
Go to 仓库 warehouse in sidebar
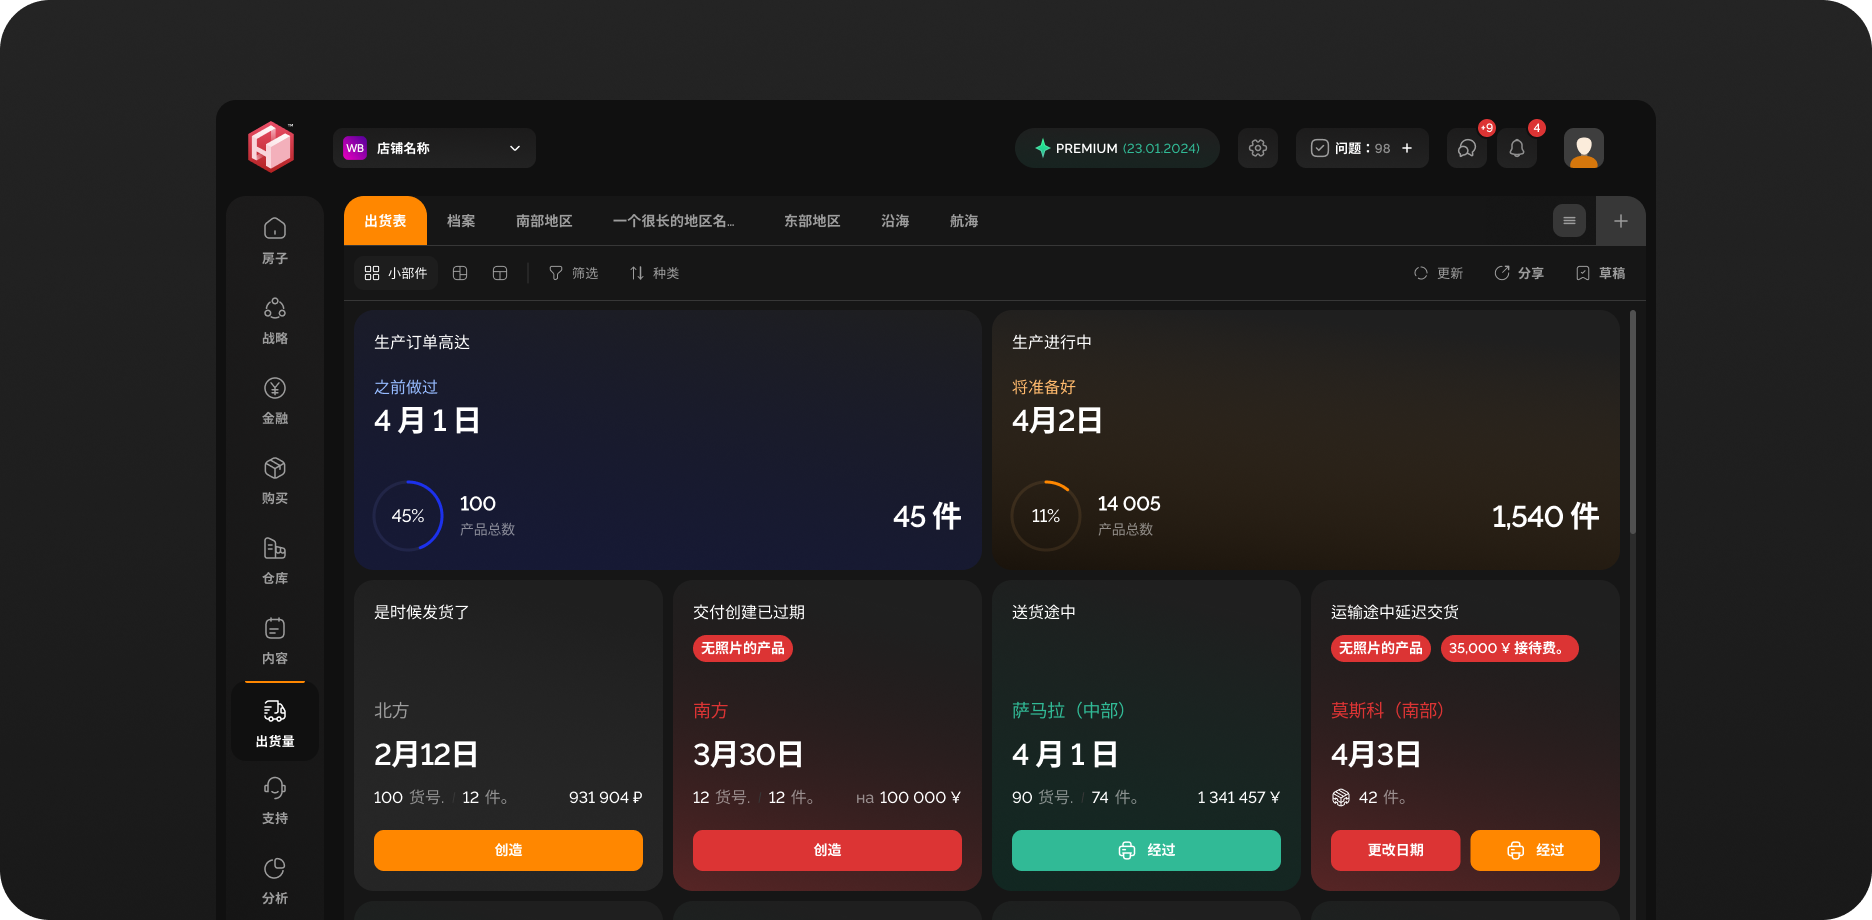[275, 560]
